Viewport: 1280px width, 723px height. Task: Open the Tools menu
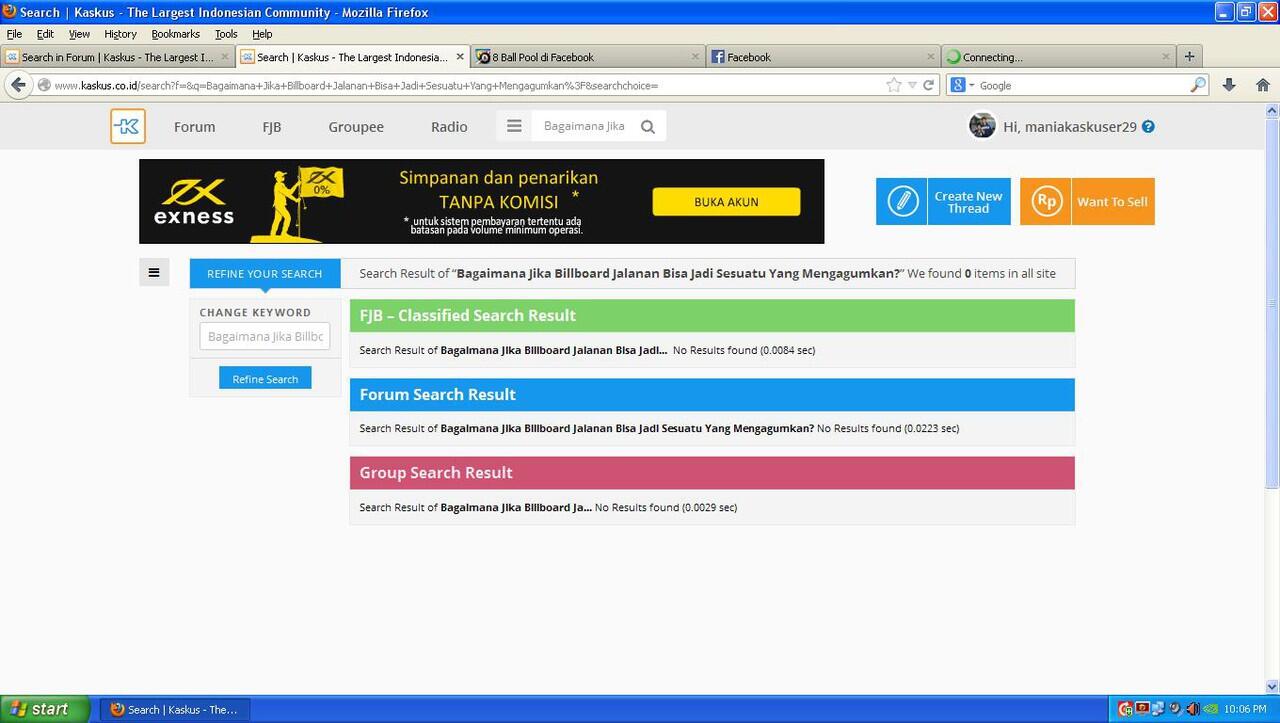(226, 34)
